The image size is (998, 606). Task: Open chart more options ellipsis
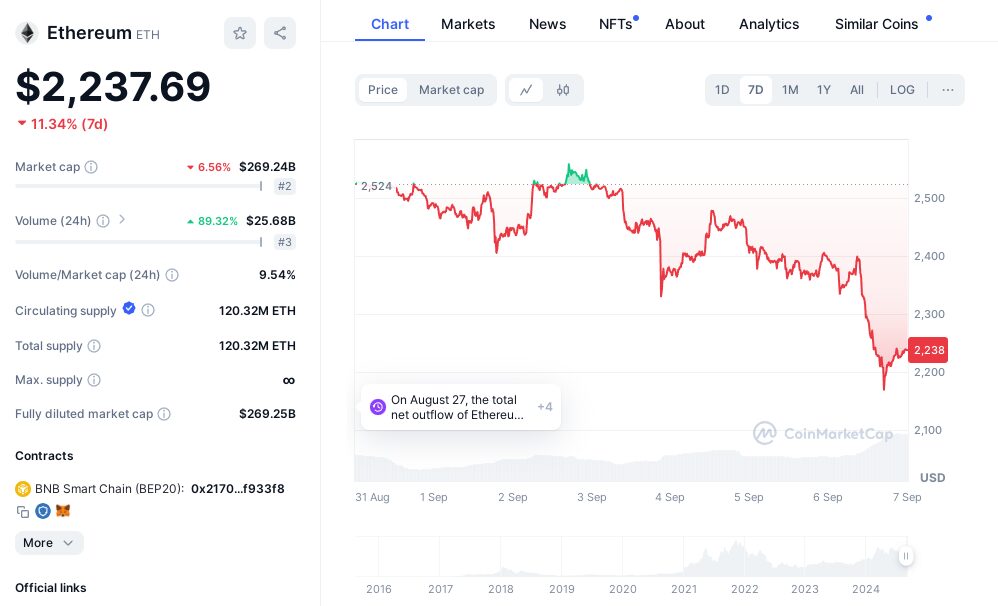click(x=947, y=90)
